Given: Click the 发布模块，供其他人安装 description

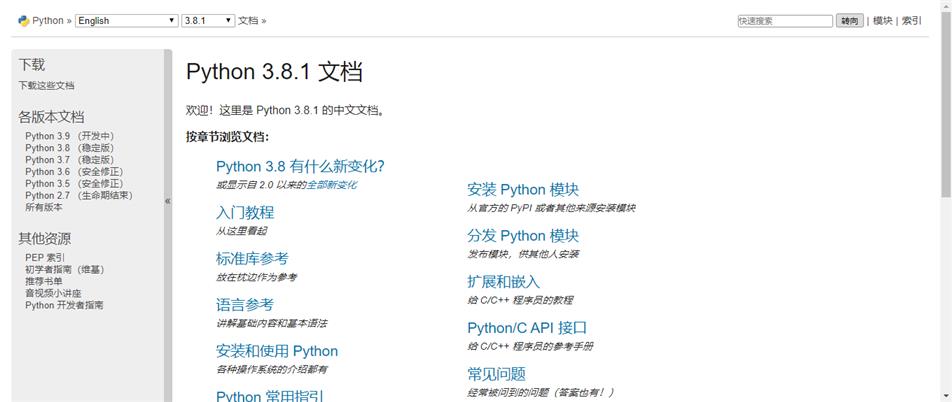Looking at the screenshot, I should [523, 254].
